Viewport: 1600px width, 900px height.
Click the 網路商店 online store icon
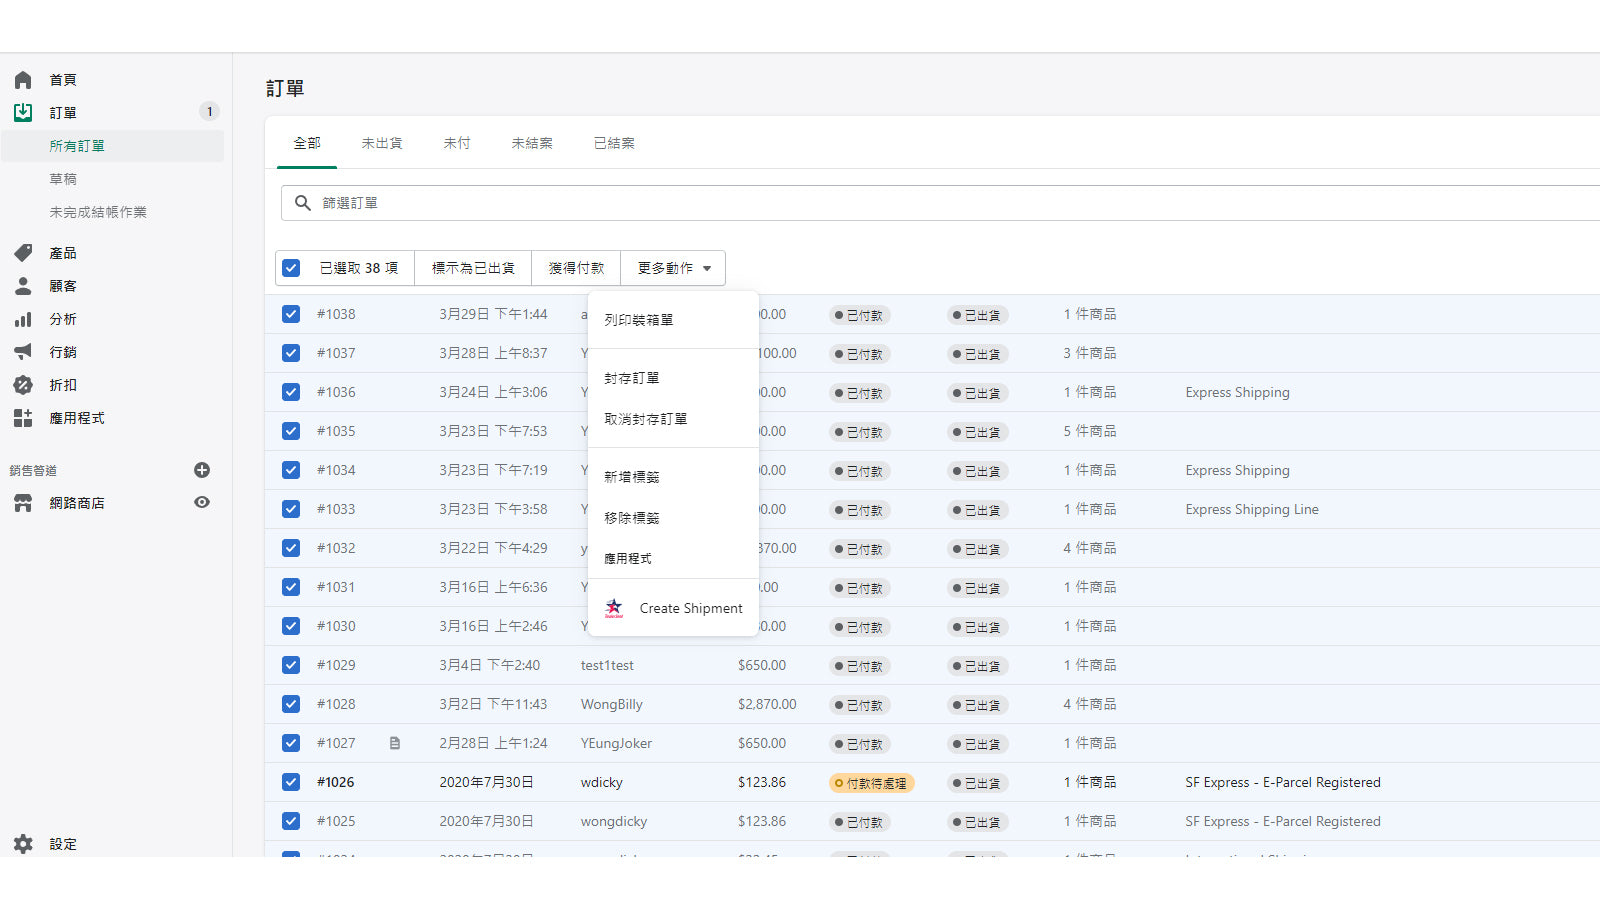[23, 503]
